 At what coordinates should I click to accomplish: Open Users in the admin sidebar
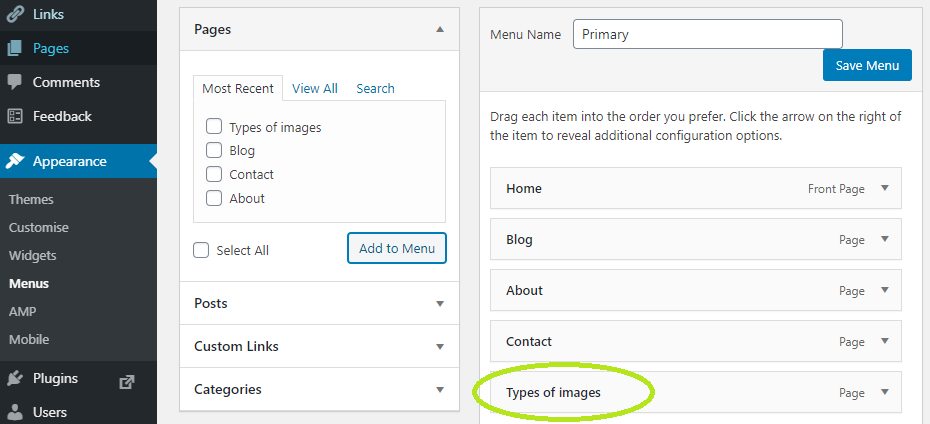(x=50, y=412)
